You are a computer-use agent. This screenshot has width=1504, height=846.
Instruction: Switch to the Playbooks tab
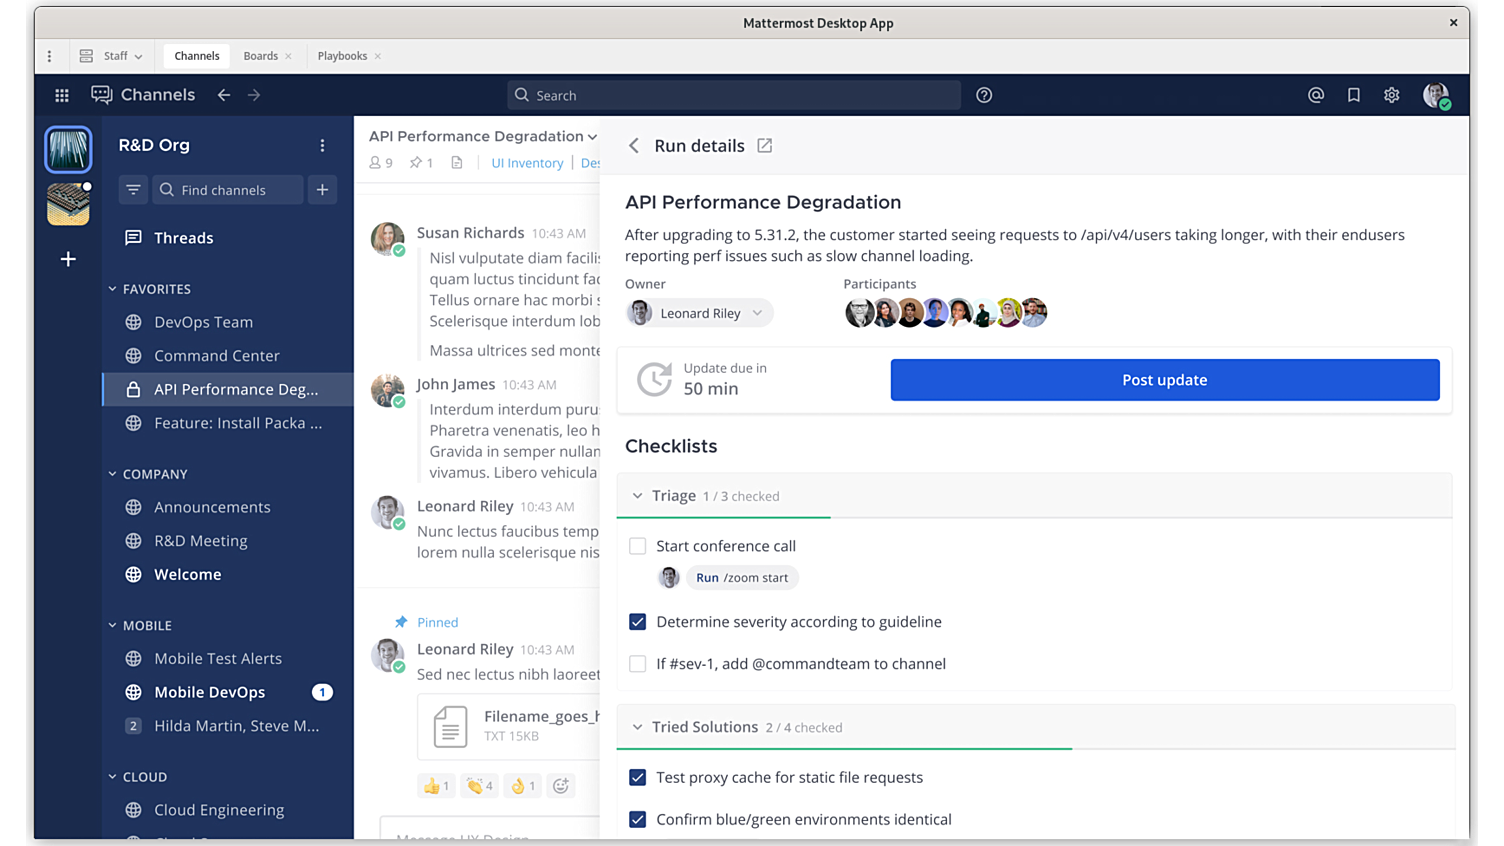[x=342, y=56]
